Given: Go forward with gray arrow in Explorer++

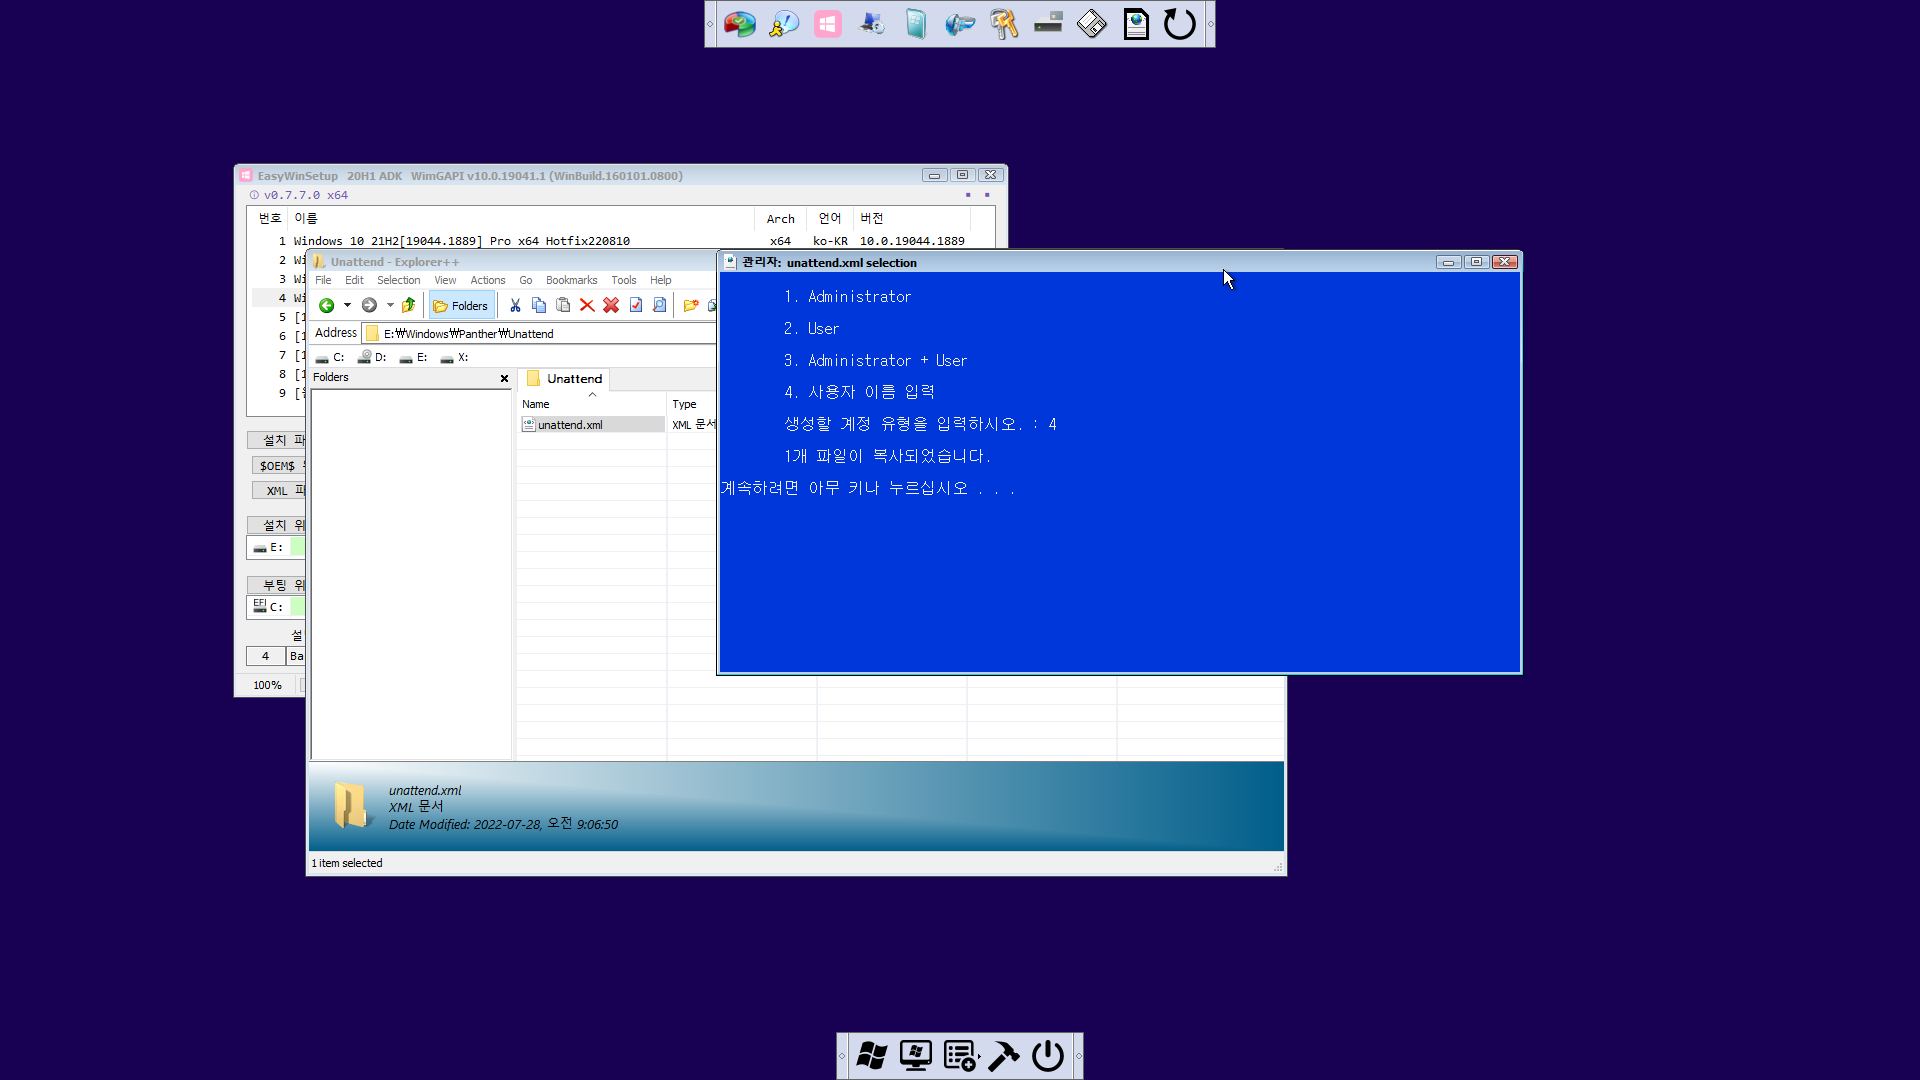Looking at the screenshot, I should (x=369, y=306).
